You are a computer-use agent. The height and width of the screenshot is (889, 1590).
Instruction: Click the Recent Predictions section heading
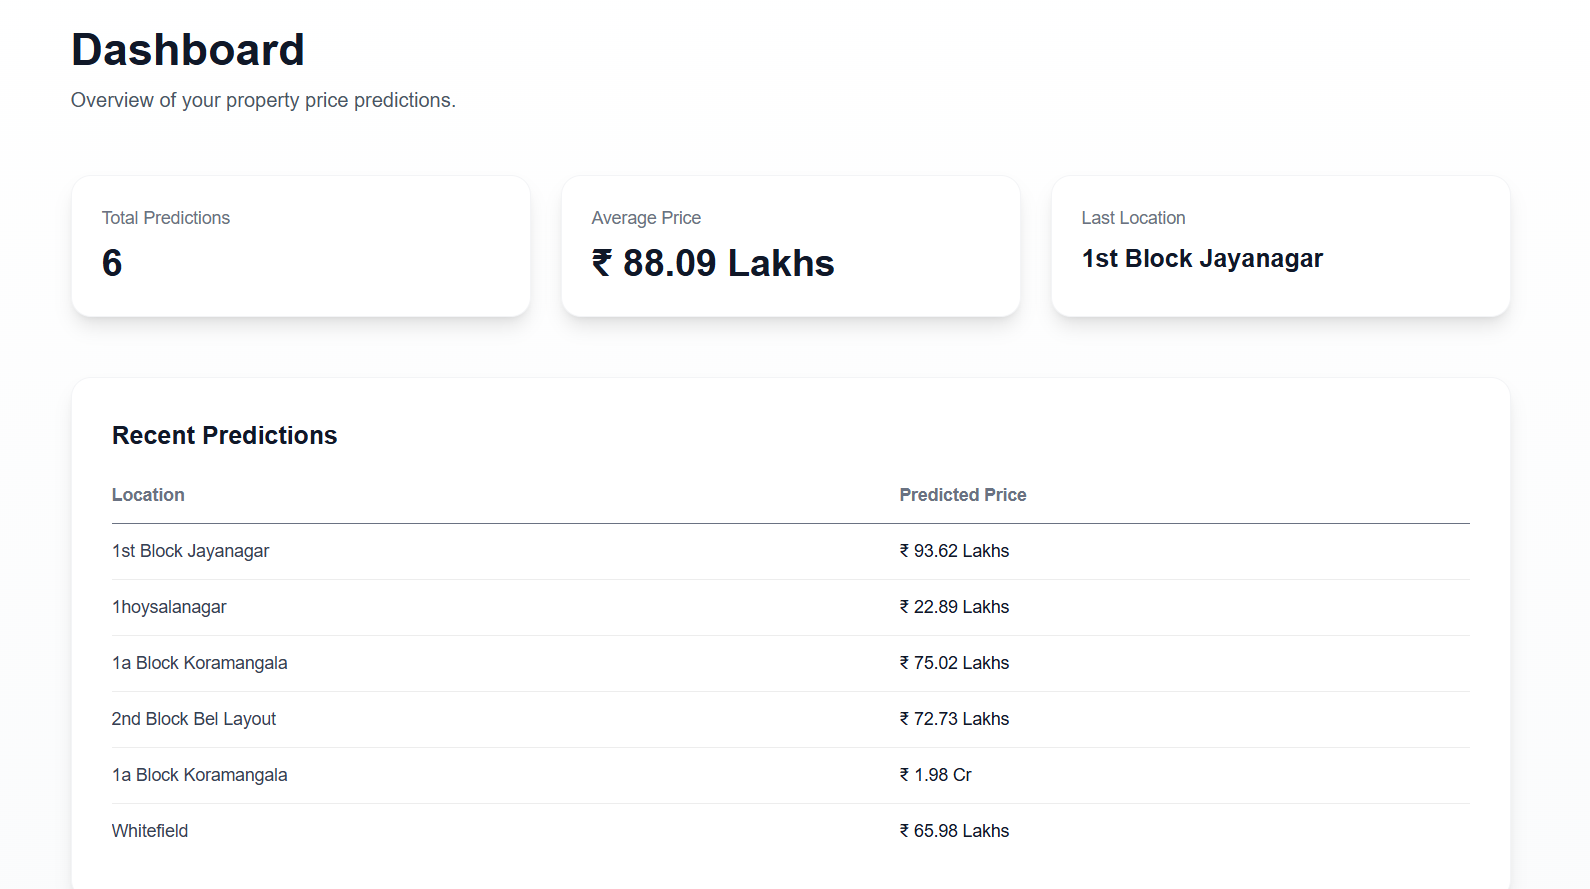pyautogui.click(x=224, y=435)
